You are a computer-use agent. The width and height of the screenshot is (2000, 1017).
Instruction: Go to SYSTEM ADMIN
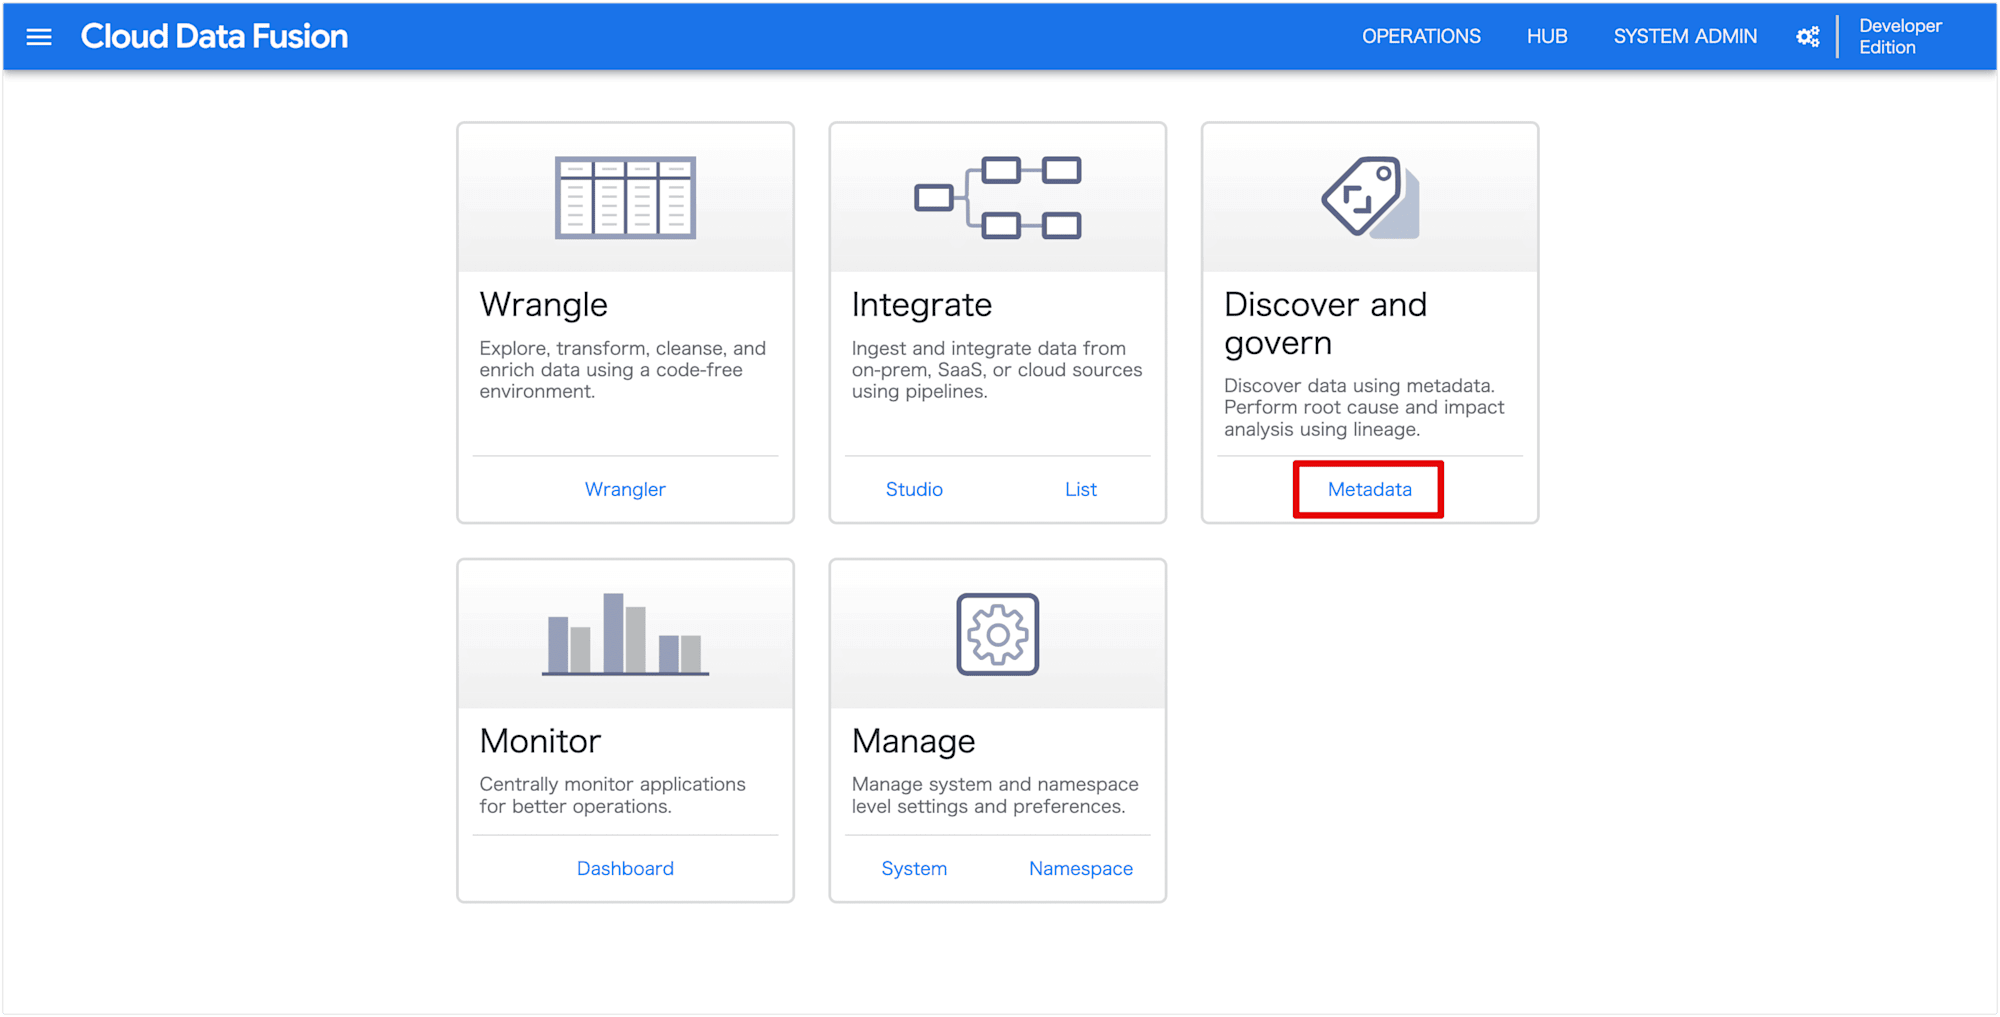tap(1685, 37)
